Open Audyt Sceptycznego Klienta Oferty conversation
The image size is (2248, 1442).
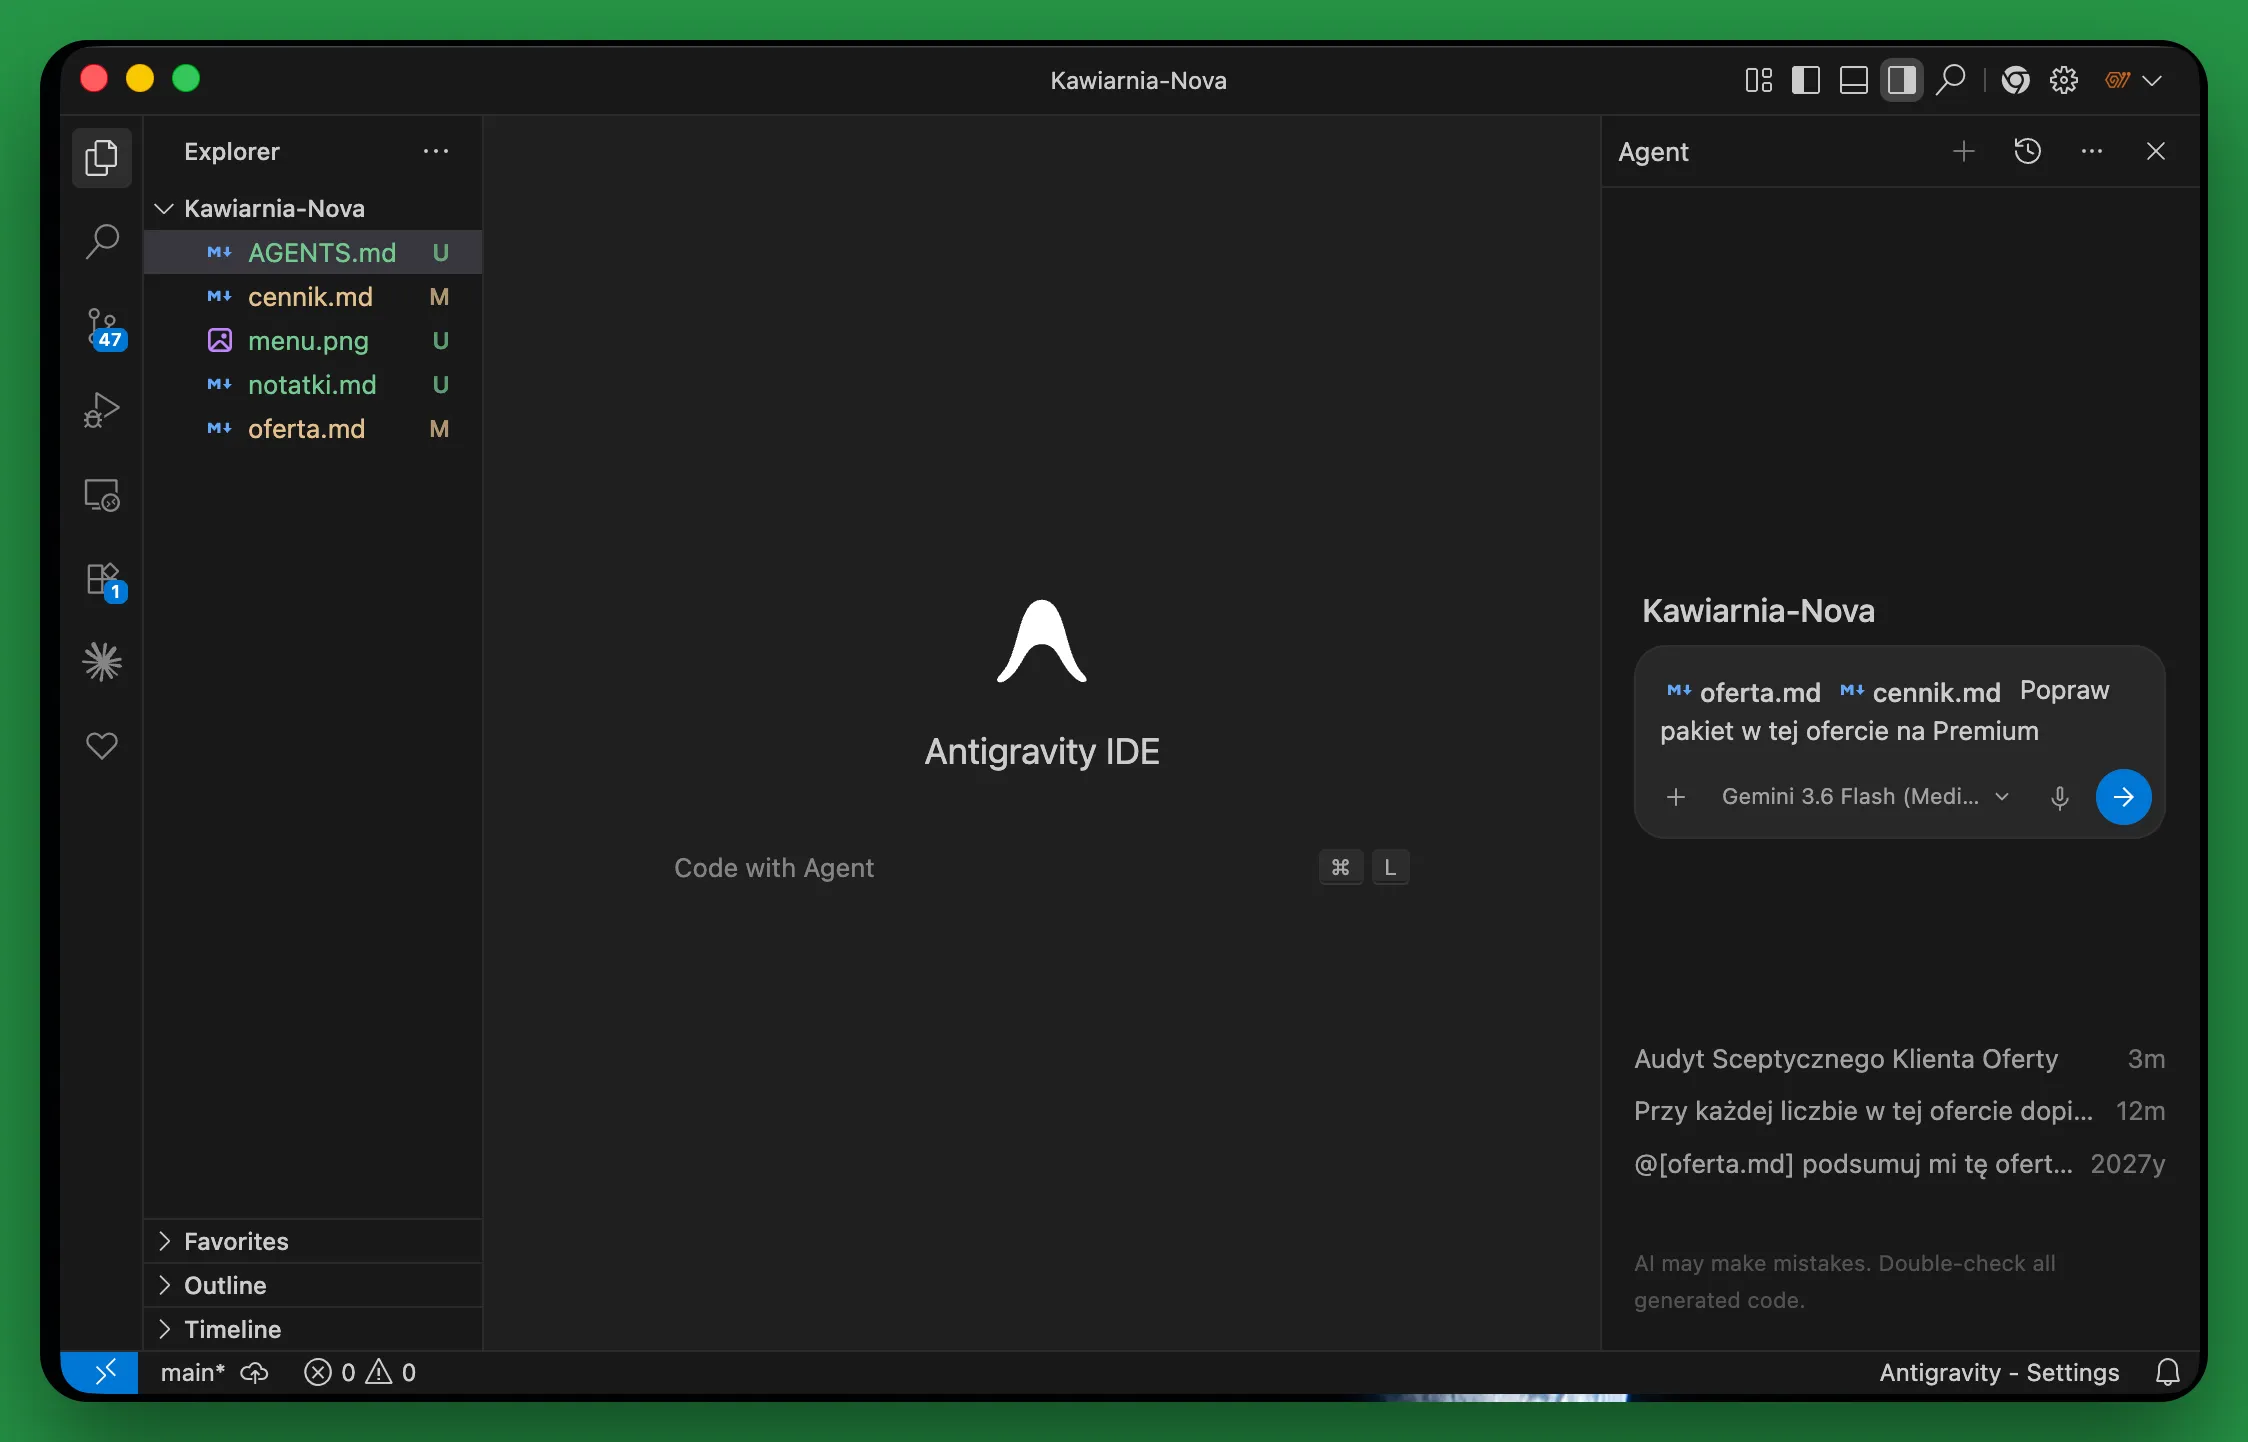pos(1899,1059)
